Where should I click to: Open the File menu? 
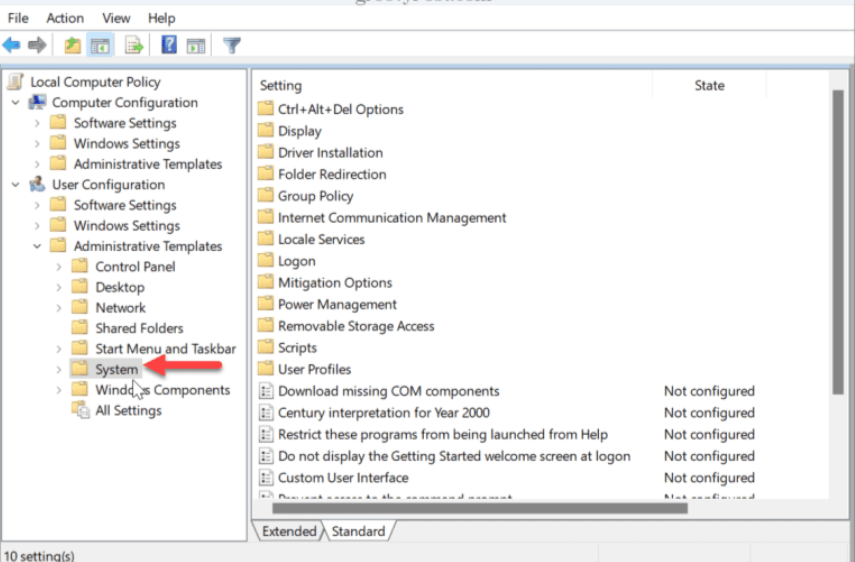point(18,18)
